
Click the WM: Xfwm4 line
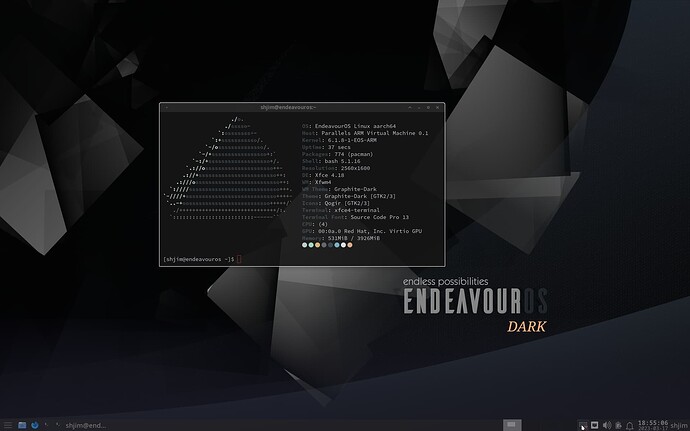pos(316,182)
